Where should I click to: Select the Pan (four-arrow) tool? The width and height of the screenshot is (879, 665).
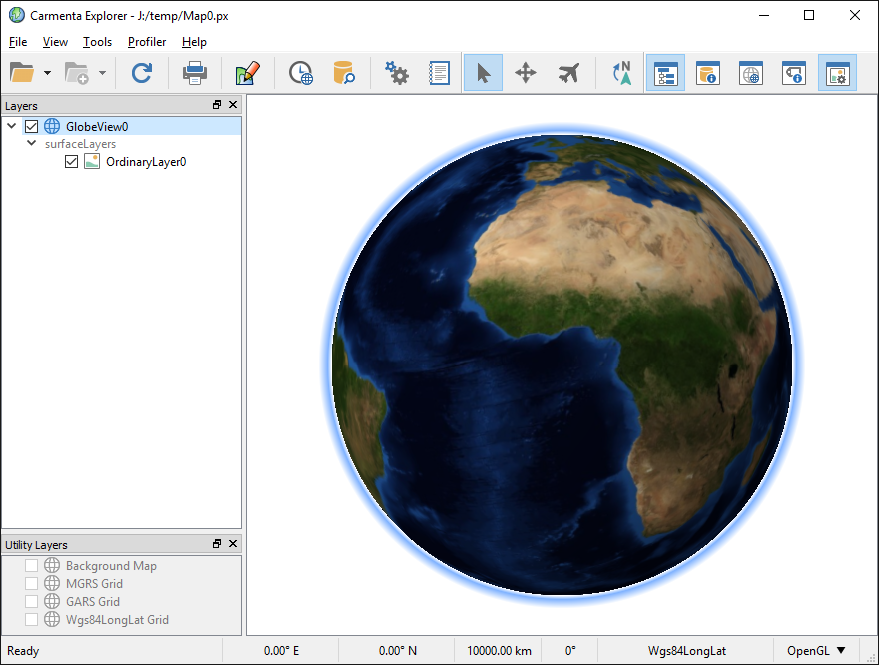click(x=525, y=73)
